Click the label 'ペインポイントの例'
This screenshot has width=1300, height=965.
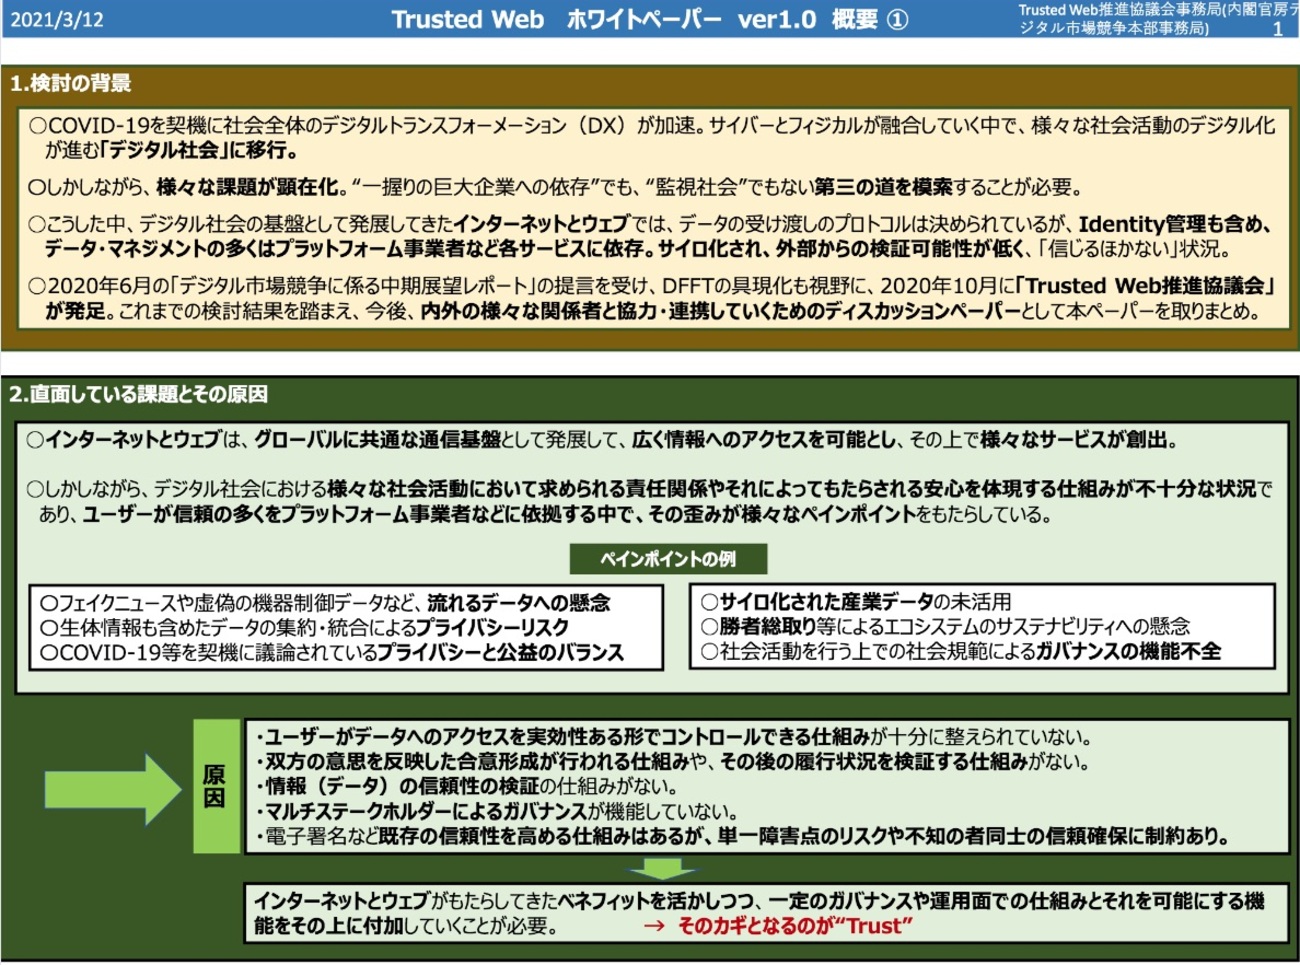pos(668,559)
